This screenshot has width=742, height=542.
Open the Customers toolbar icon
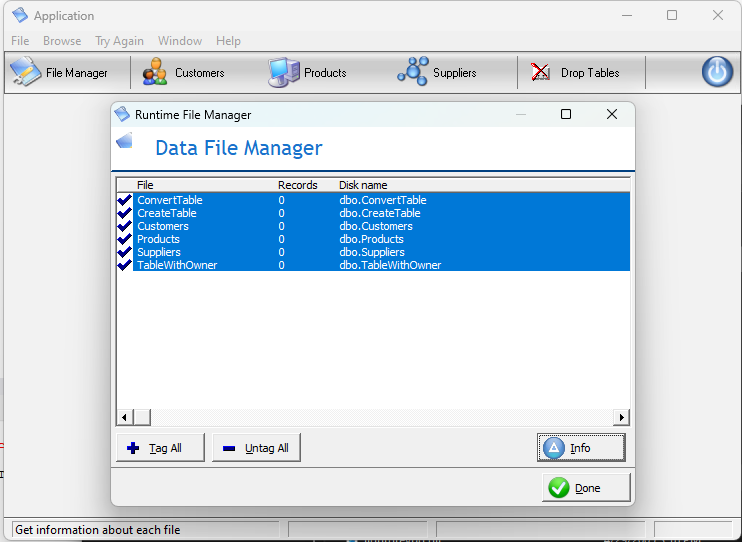[155, 73]
